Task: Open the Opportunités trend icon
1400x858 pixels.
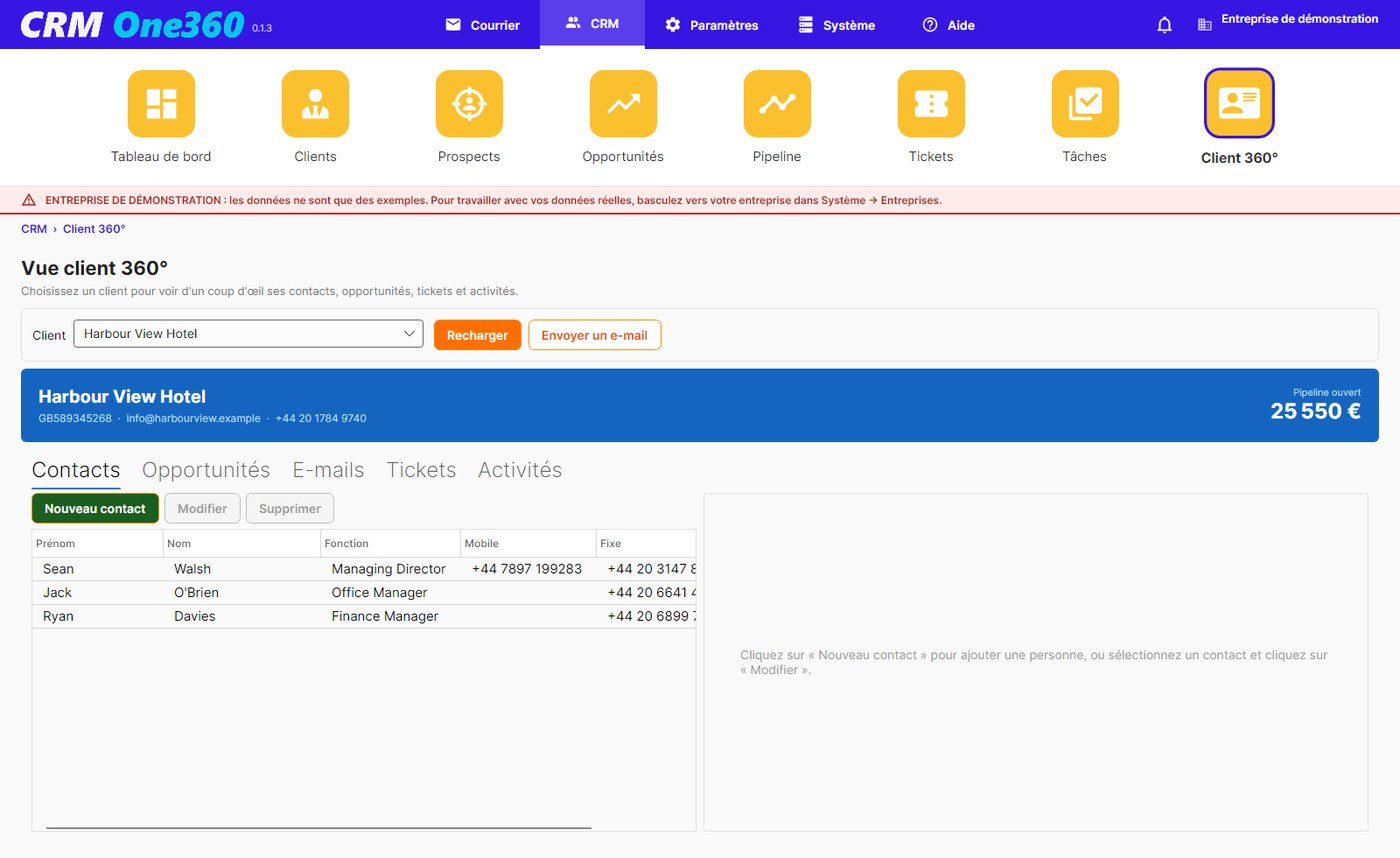Action: (623, 104)
